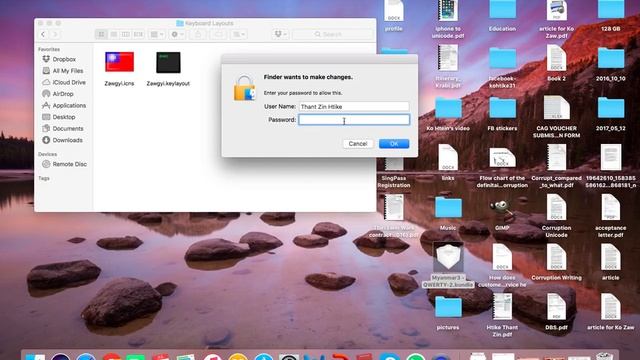
Task: Open the gear Action menu dropdown
Action: point(177,34)
